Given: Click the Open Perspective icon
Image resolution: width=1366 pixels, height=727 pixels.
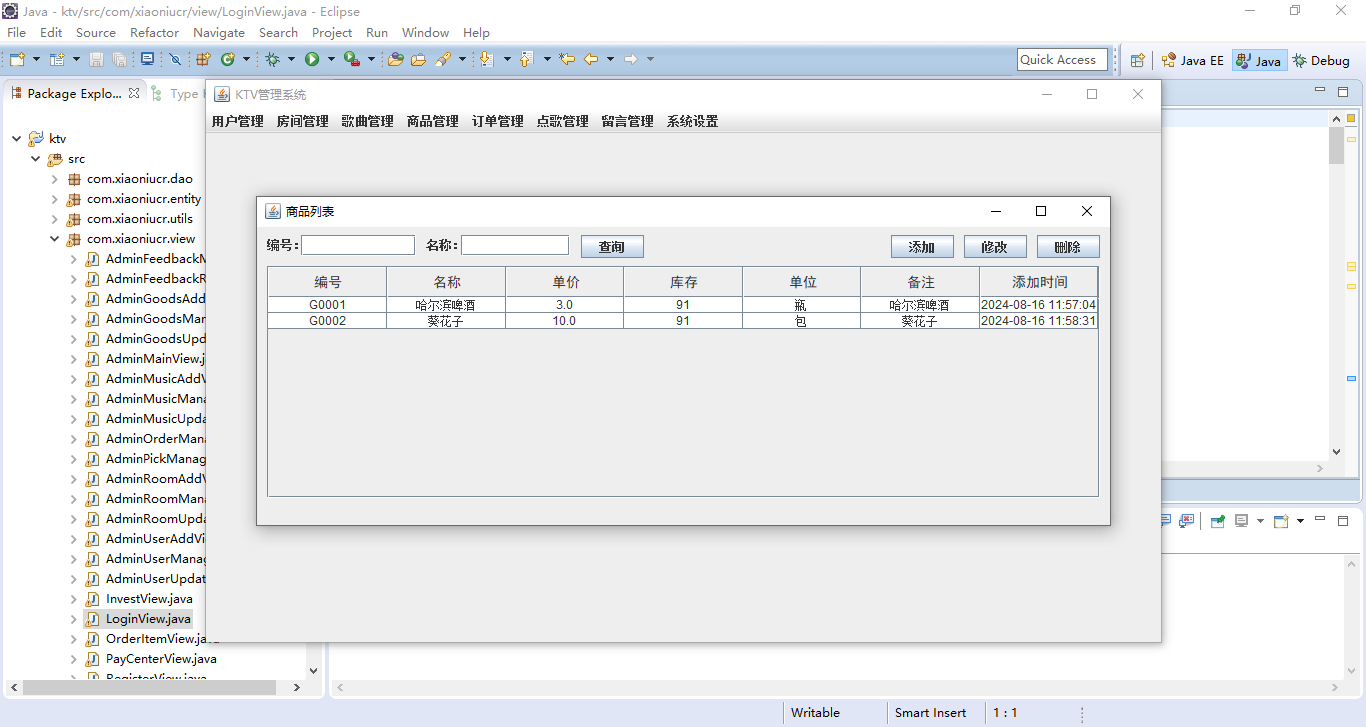Looking at the screenshot, I should (1138, 60).
